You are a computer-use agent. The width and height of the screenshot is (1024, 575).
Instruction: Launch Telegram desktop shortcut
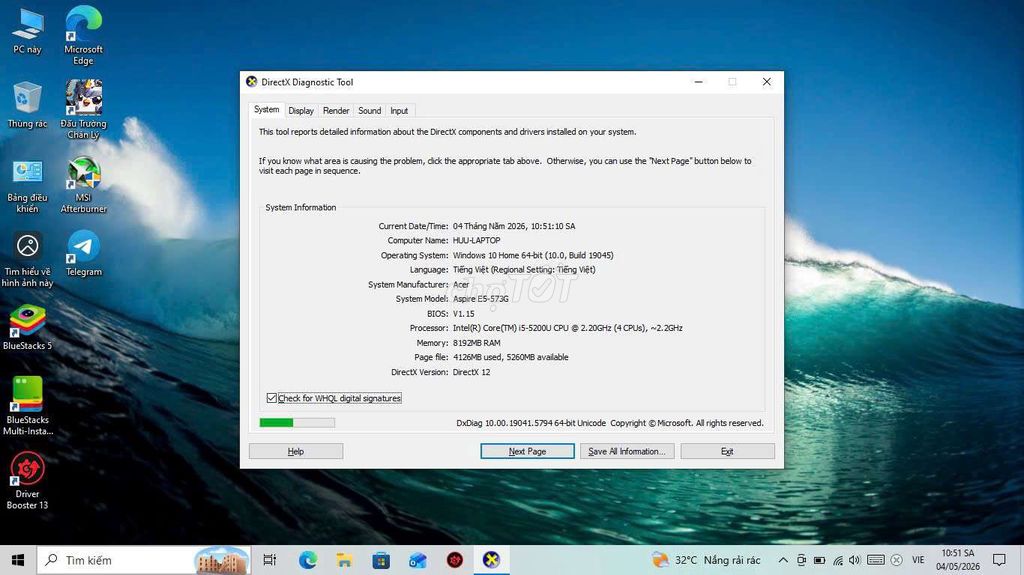pyautogui.click(x=83, y=254)
